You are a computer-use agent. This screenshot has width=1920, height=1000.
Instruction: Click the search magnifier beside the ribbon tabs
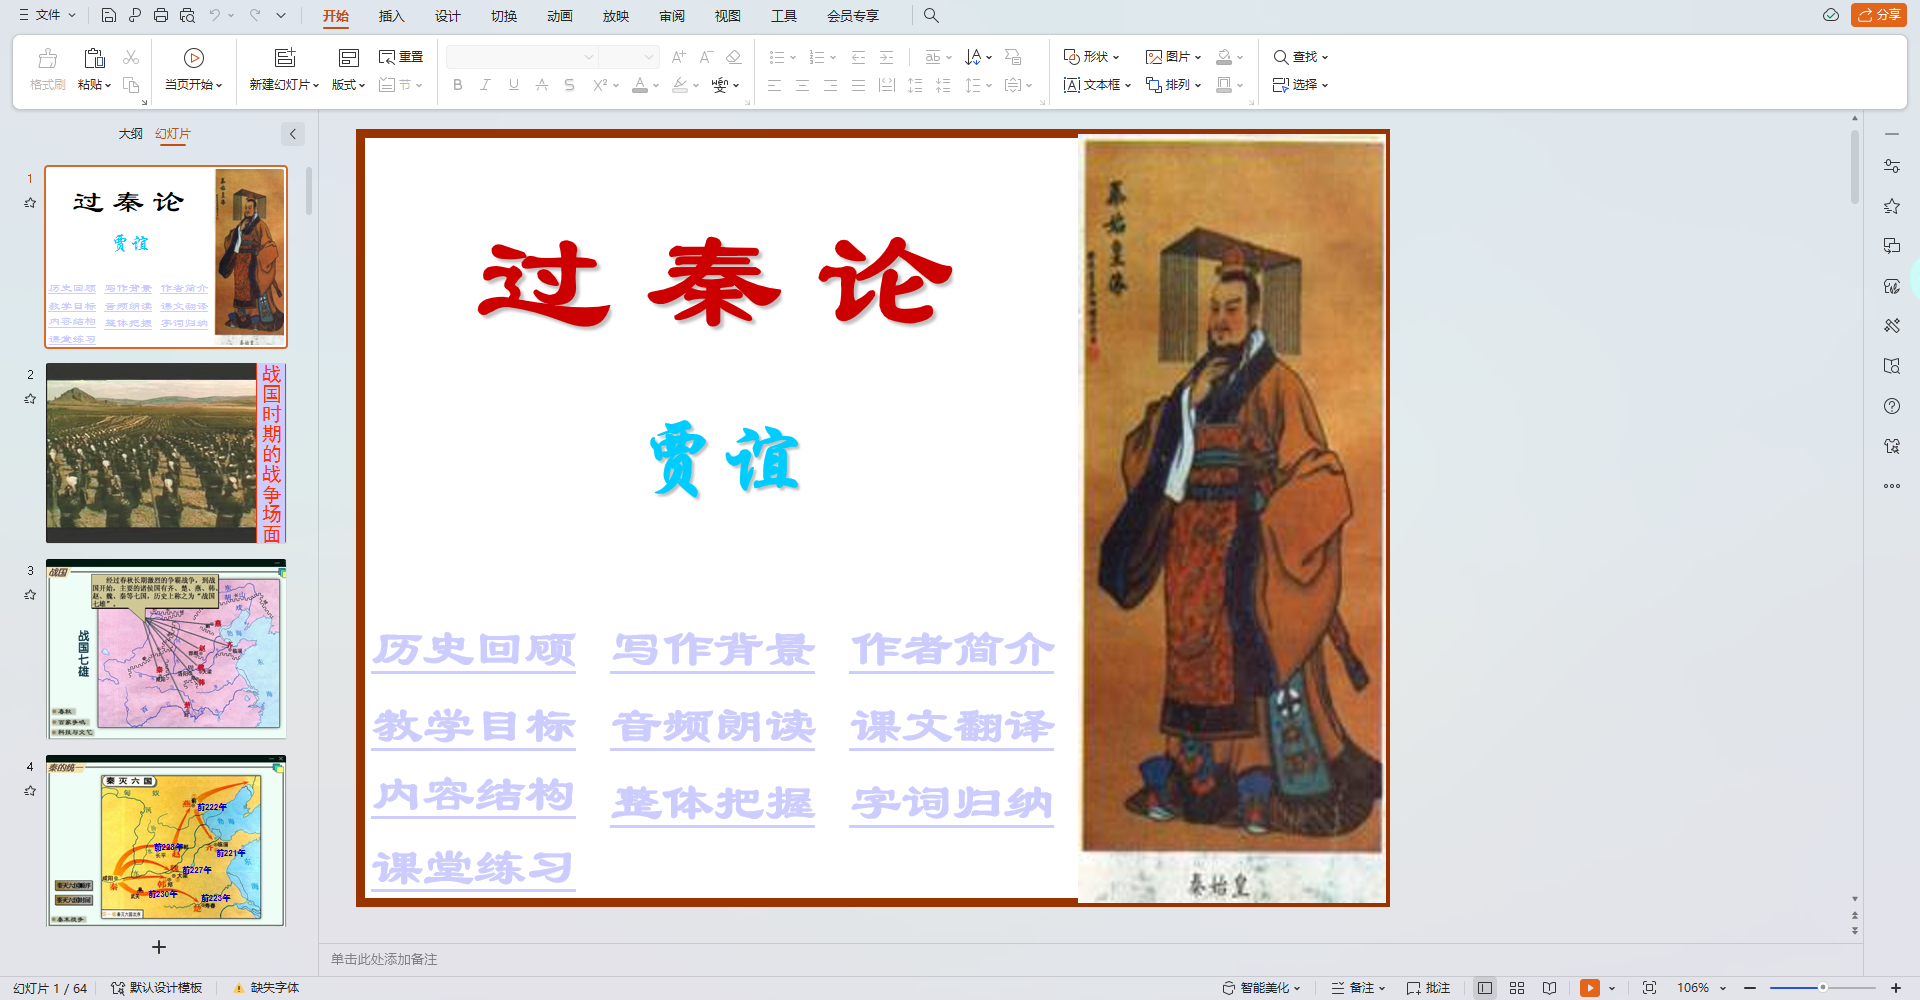[x=931, y=15]
